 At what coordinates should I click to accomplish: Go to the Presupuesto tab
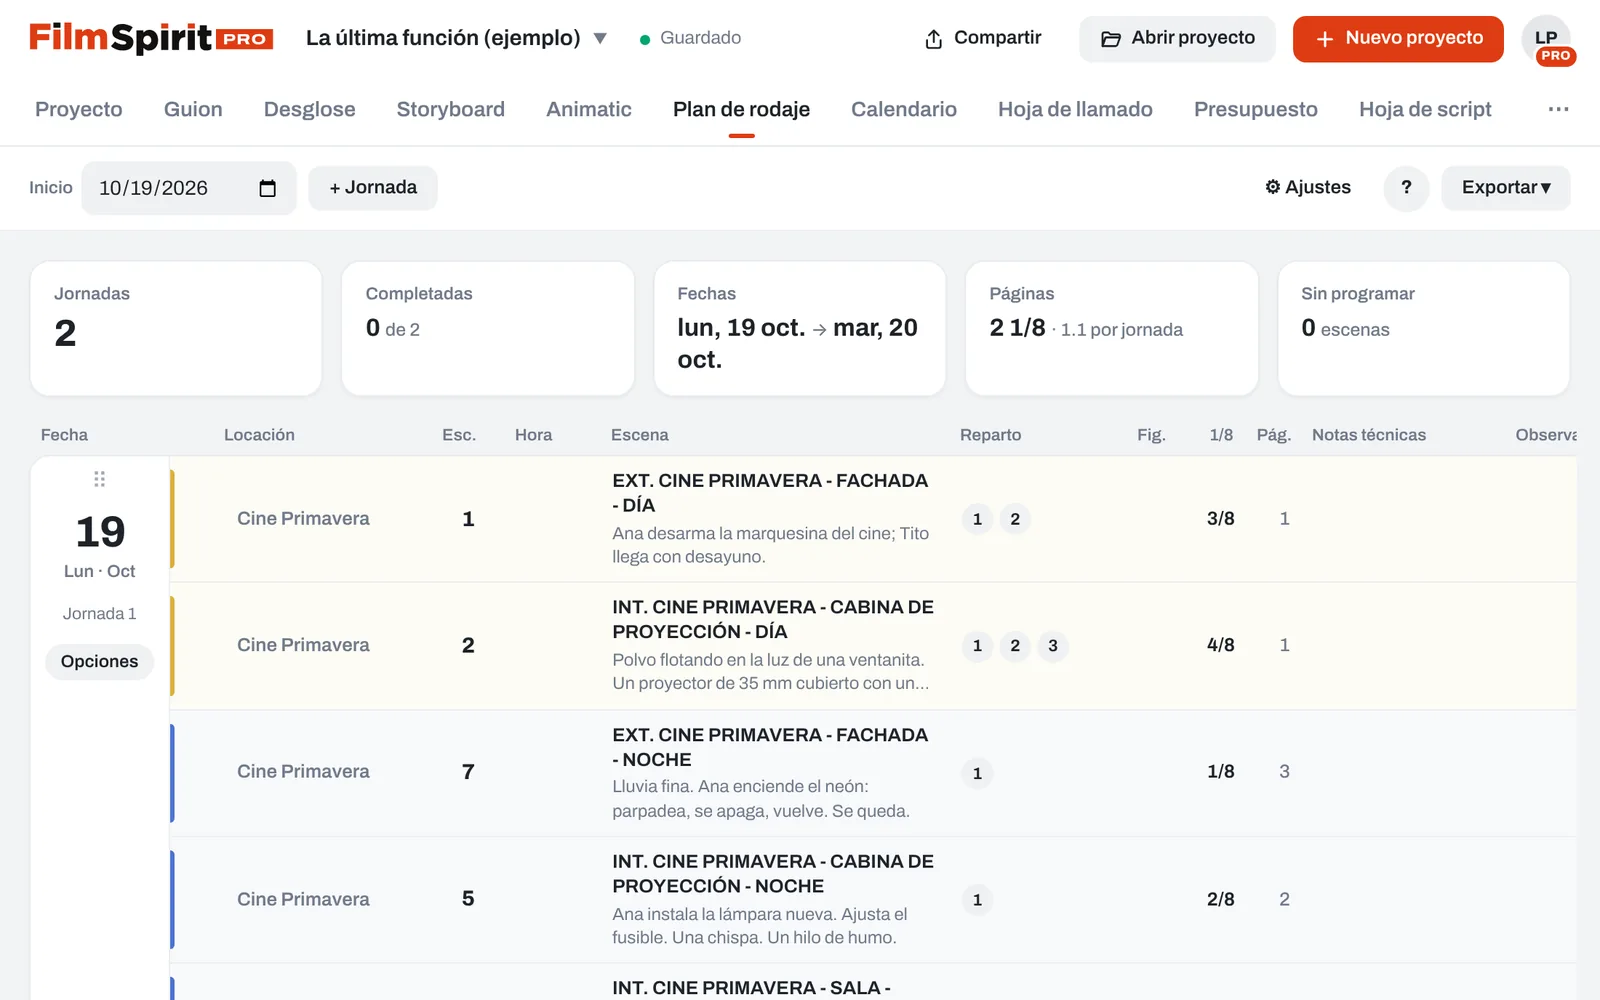[1256, 109]
